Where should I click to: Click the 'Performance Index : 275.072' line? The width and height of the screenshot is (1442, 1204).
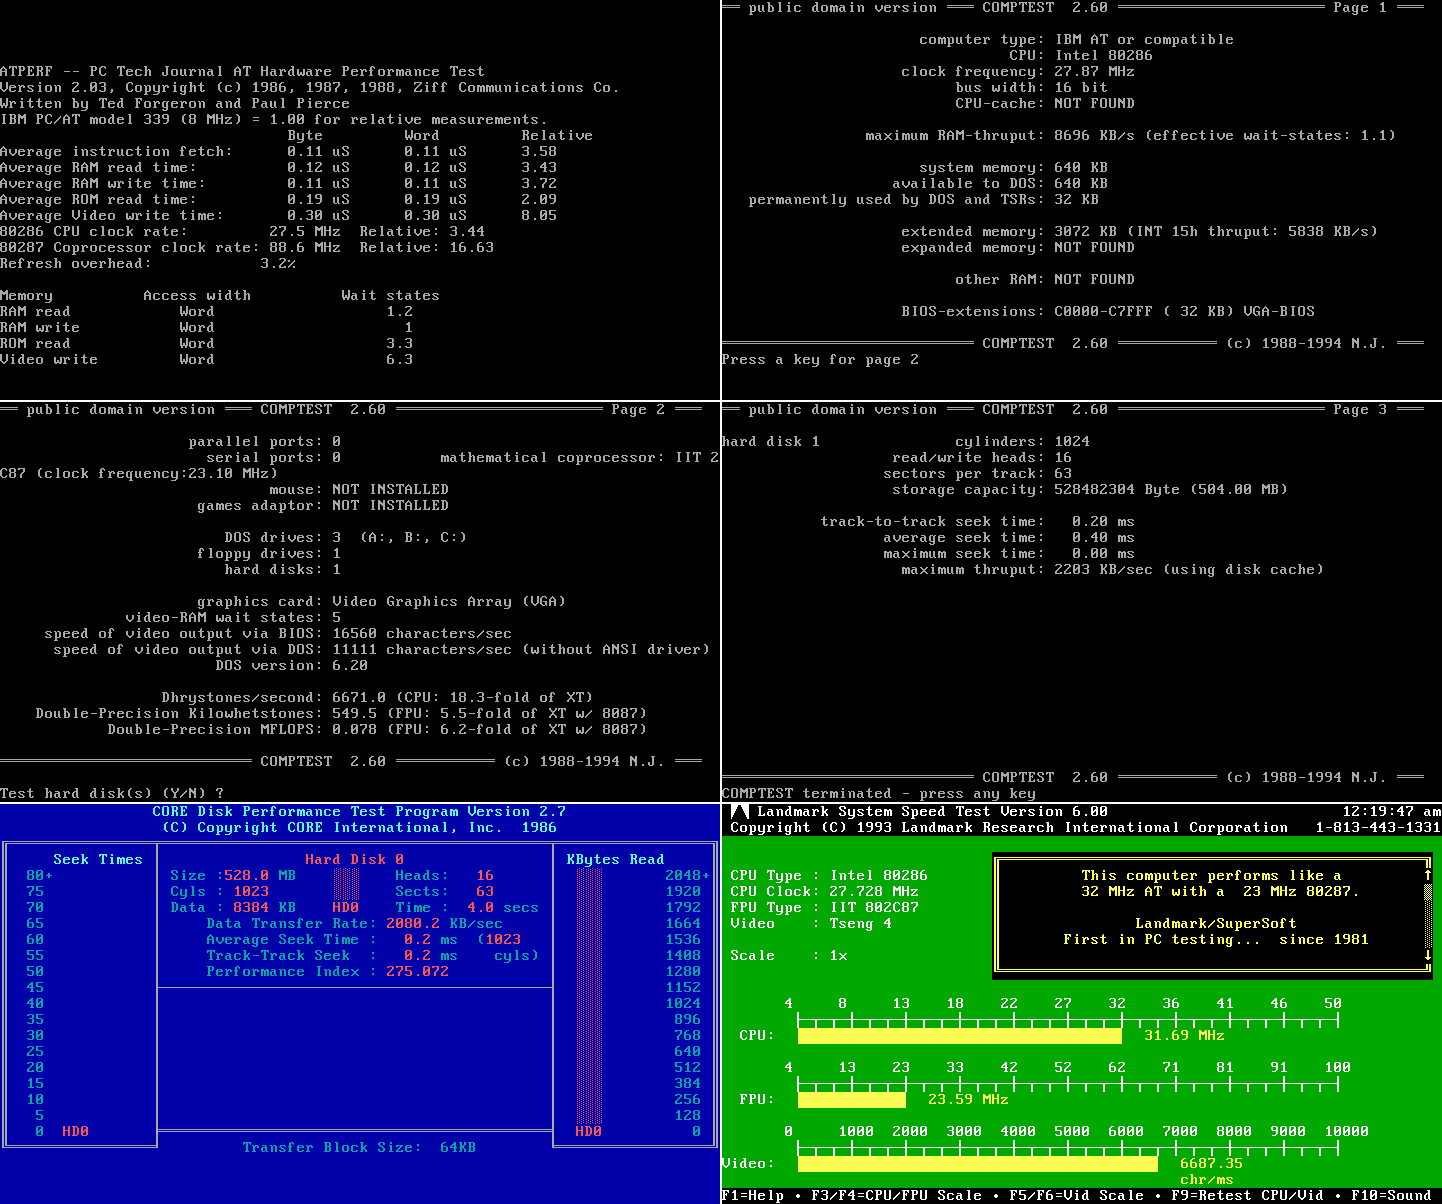(328, 971)
